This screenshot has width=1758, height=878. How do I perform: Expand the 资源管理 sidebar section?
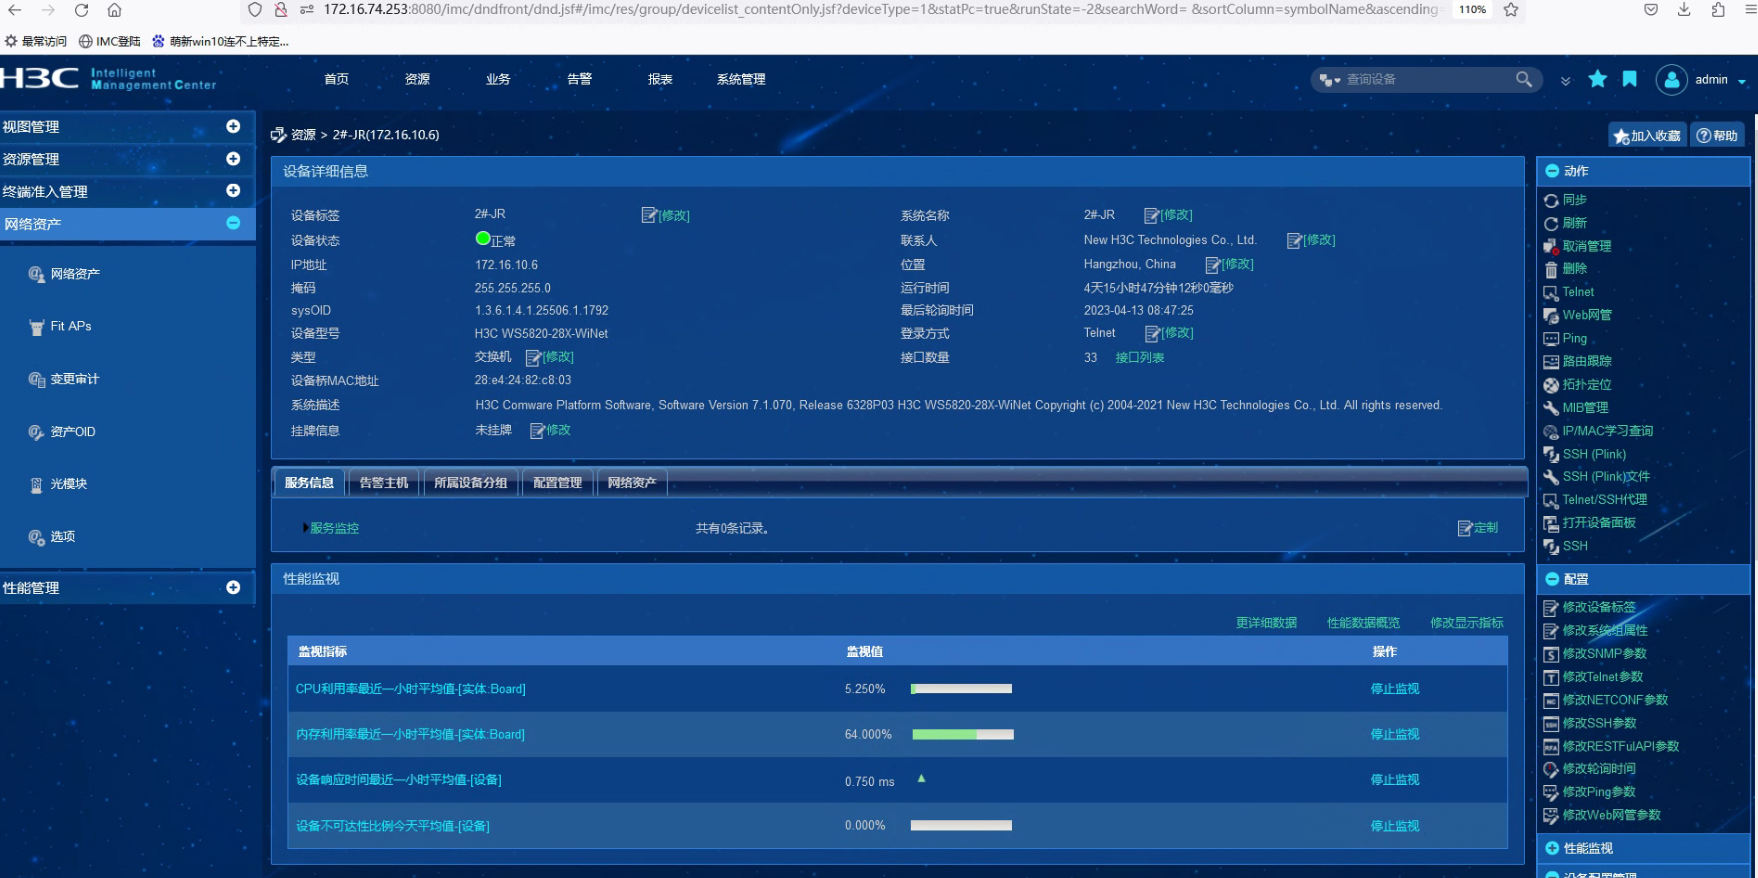233,158
